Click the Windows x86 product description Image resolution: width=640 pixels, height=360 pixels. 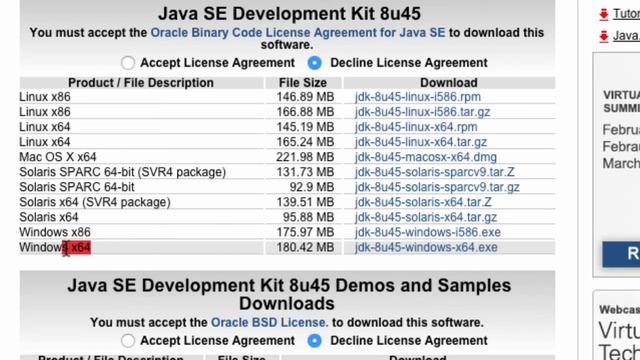point(55,232)
